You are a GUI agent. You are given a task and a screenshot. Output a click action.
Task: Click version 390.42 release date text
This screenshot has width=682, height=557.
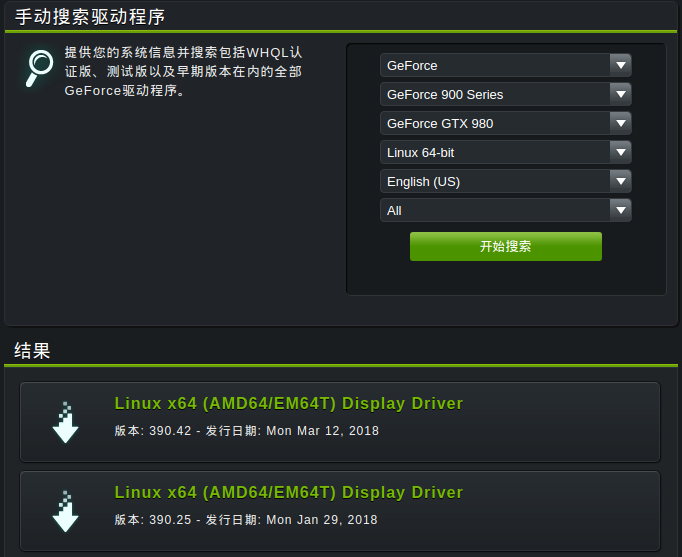point(247,431)
